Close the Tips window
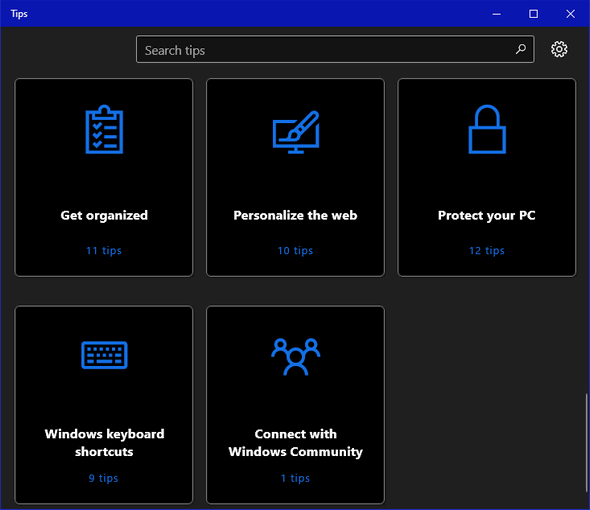This screenshot has width=590, height=510. point(570,14)
